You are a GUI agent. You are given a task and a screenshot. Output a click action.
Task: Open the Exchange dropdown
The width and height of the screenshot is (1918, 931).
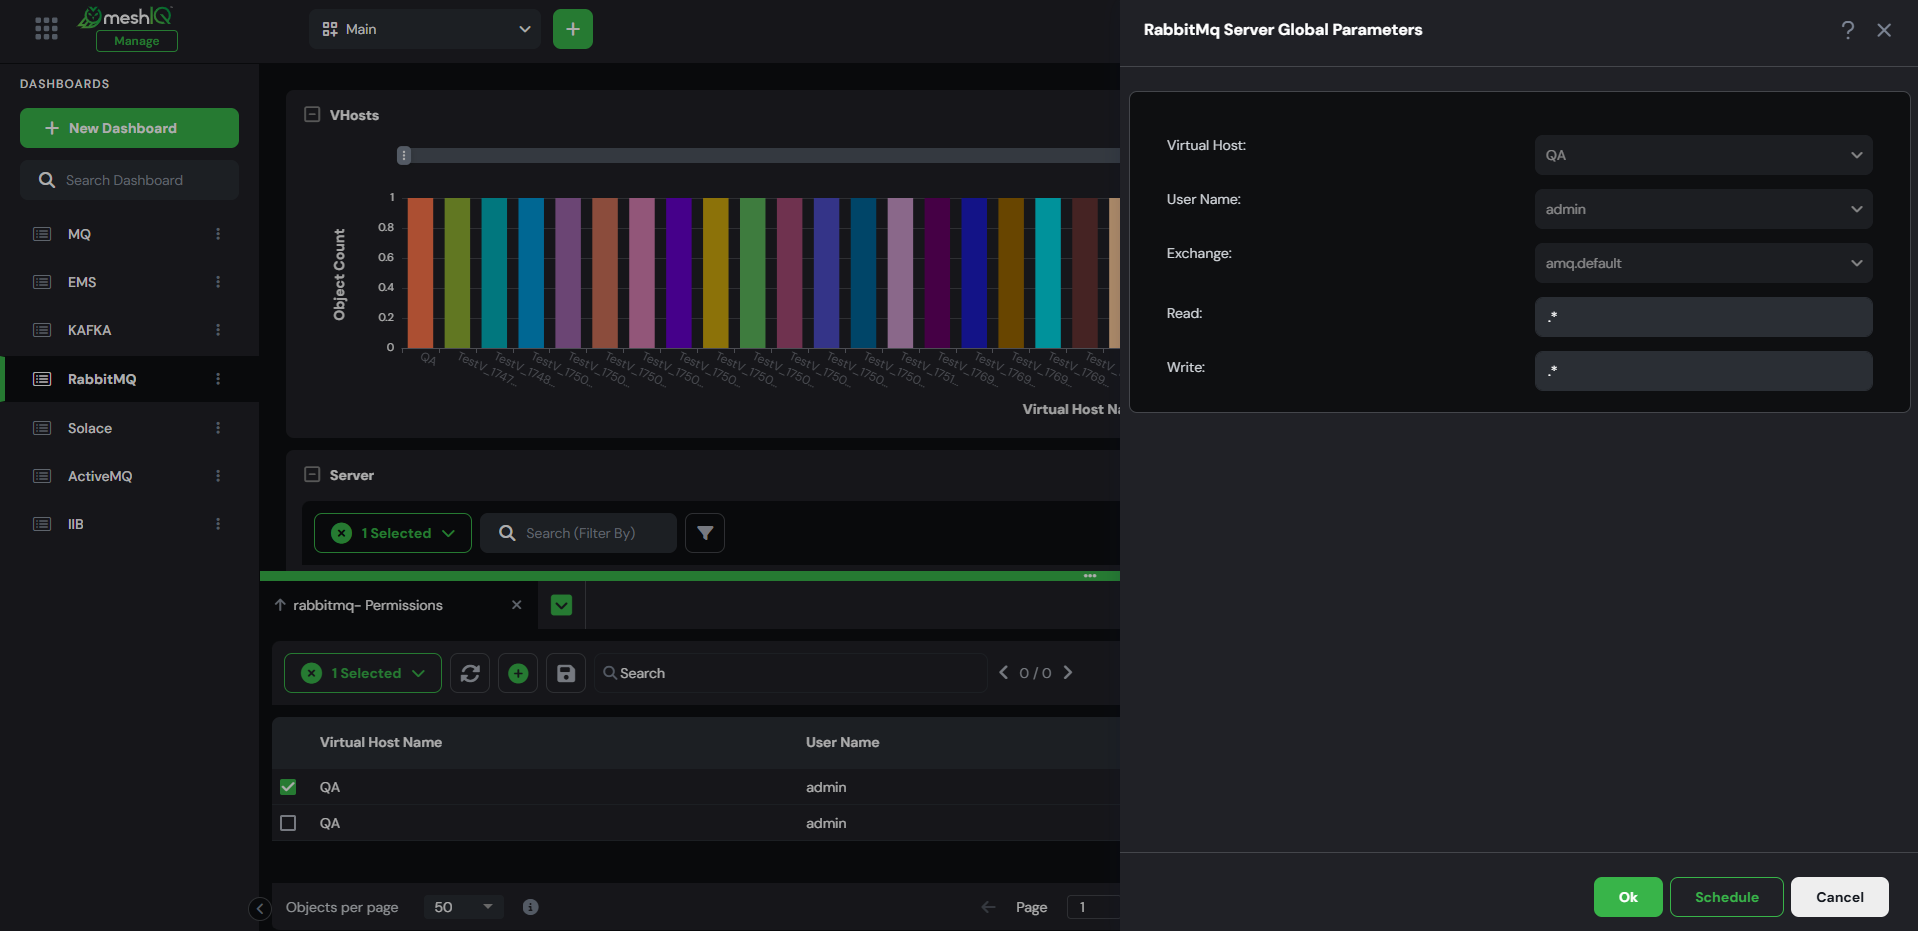[x=1703, y=263]
